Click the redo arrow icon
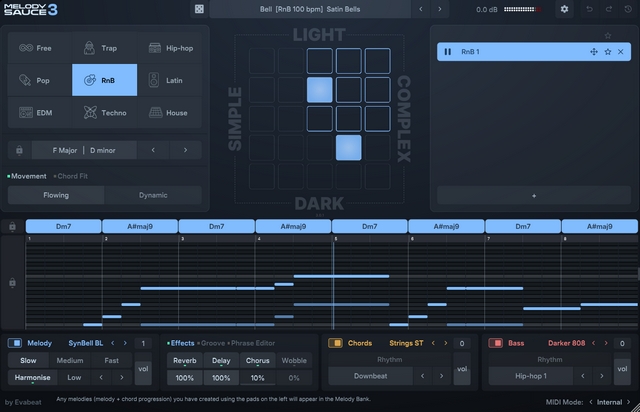The height and width of the screenshot is (412, 640). [609, 9]
